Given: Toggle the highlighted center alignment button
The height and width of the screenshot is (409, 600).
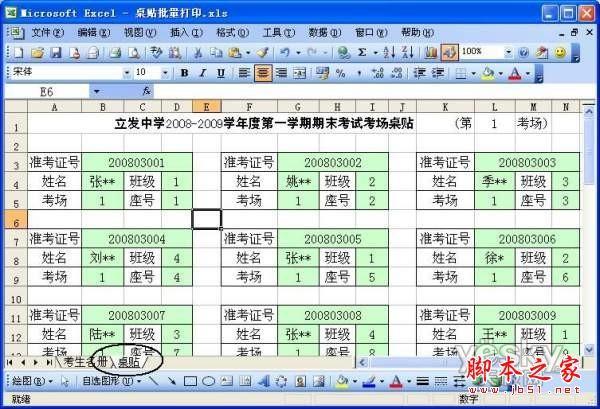Looking at the screenshot, I should (263, 73).
